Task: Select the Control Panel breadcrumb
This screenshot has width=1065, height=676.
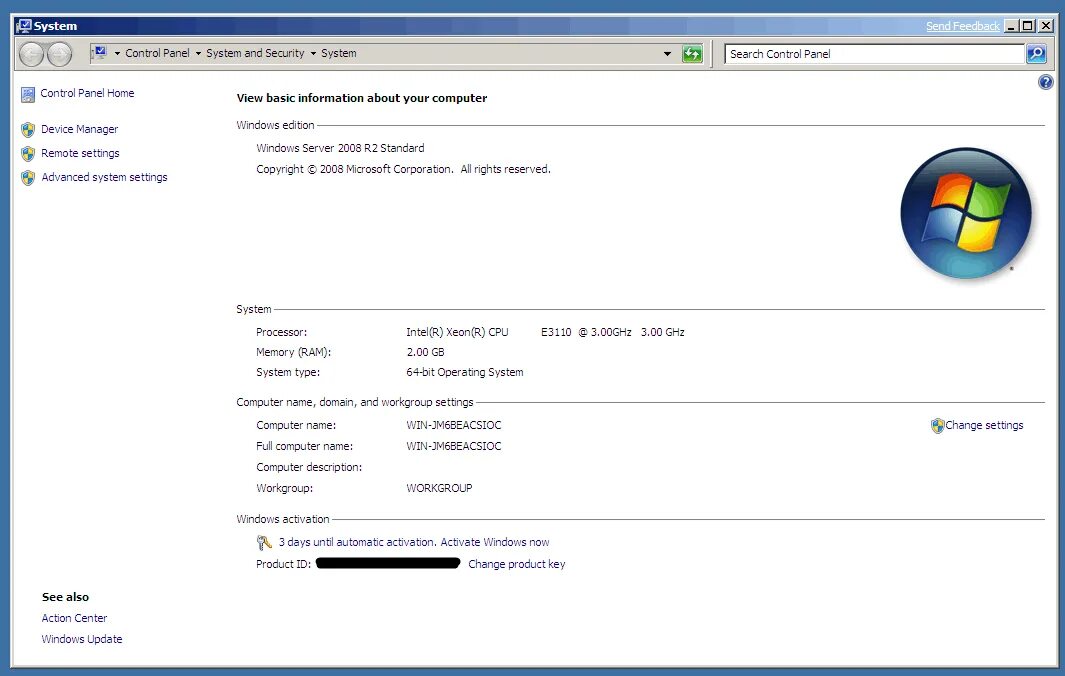Action: 157,53
